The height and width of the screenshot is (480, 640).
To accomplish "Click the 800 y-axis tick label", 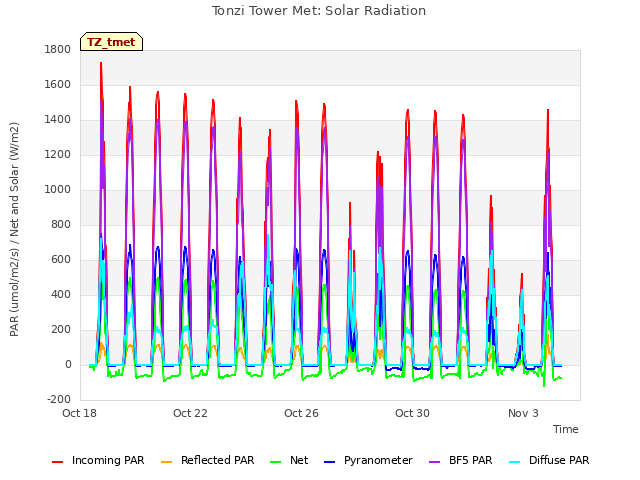I will (61, 225).
